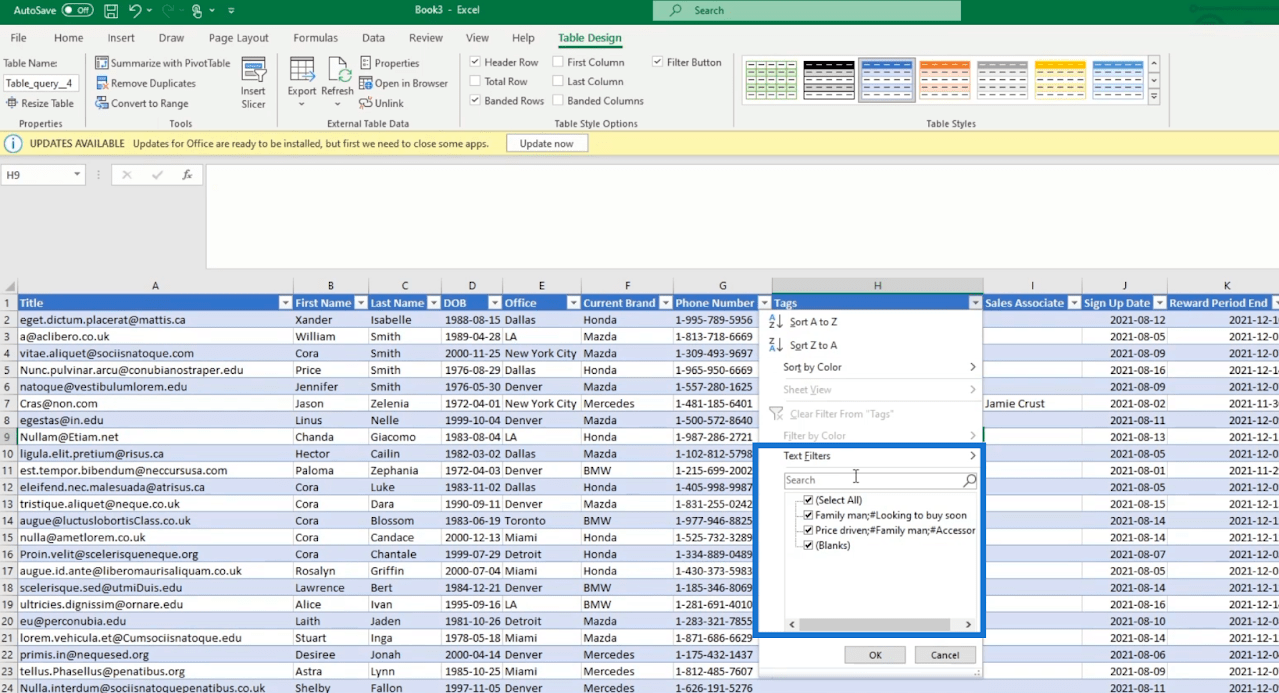Click the updates available info icon
The width and height of the screenshot is (1279, 693).
click(x=13, y=144)
